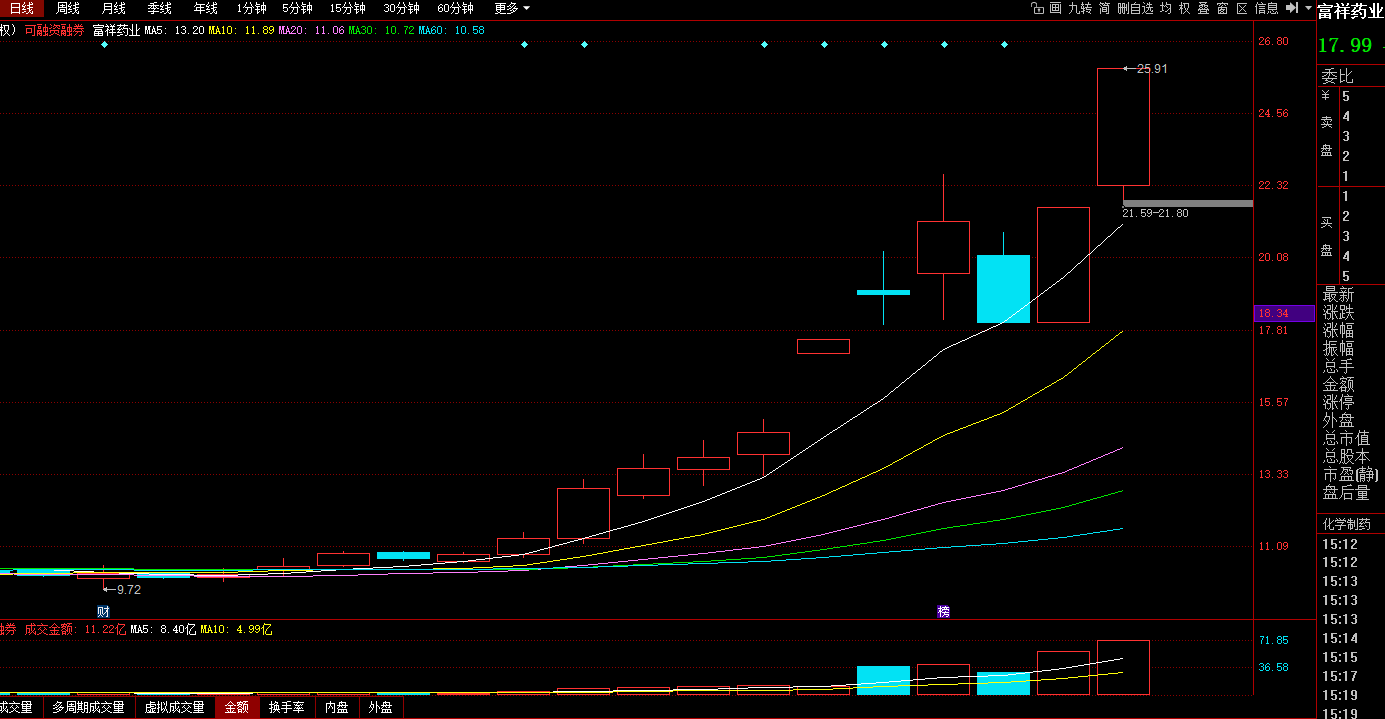Click the 15:17 tick time entry
This screenshot has width=1385, height=719.
click(x=1340, y=676)
